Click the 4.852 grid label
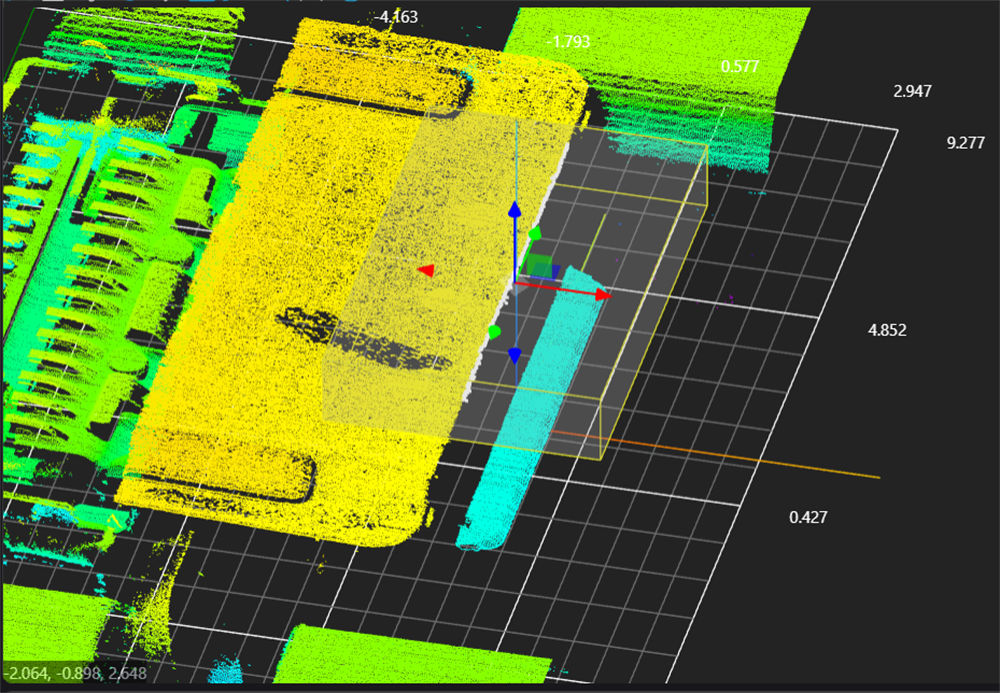Viewport: 1000px width, 693px height. (x=887, y=330)
